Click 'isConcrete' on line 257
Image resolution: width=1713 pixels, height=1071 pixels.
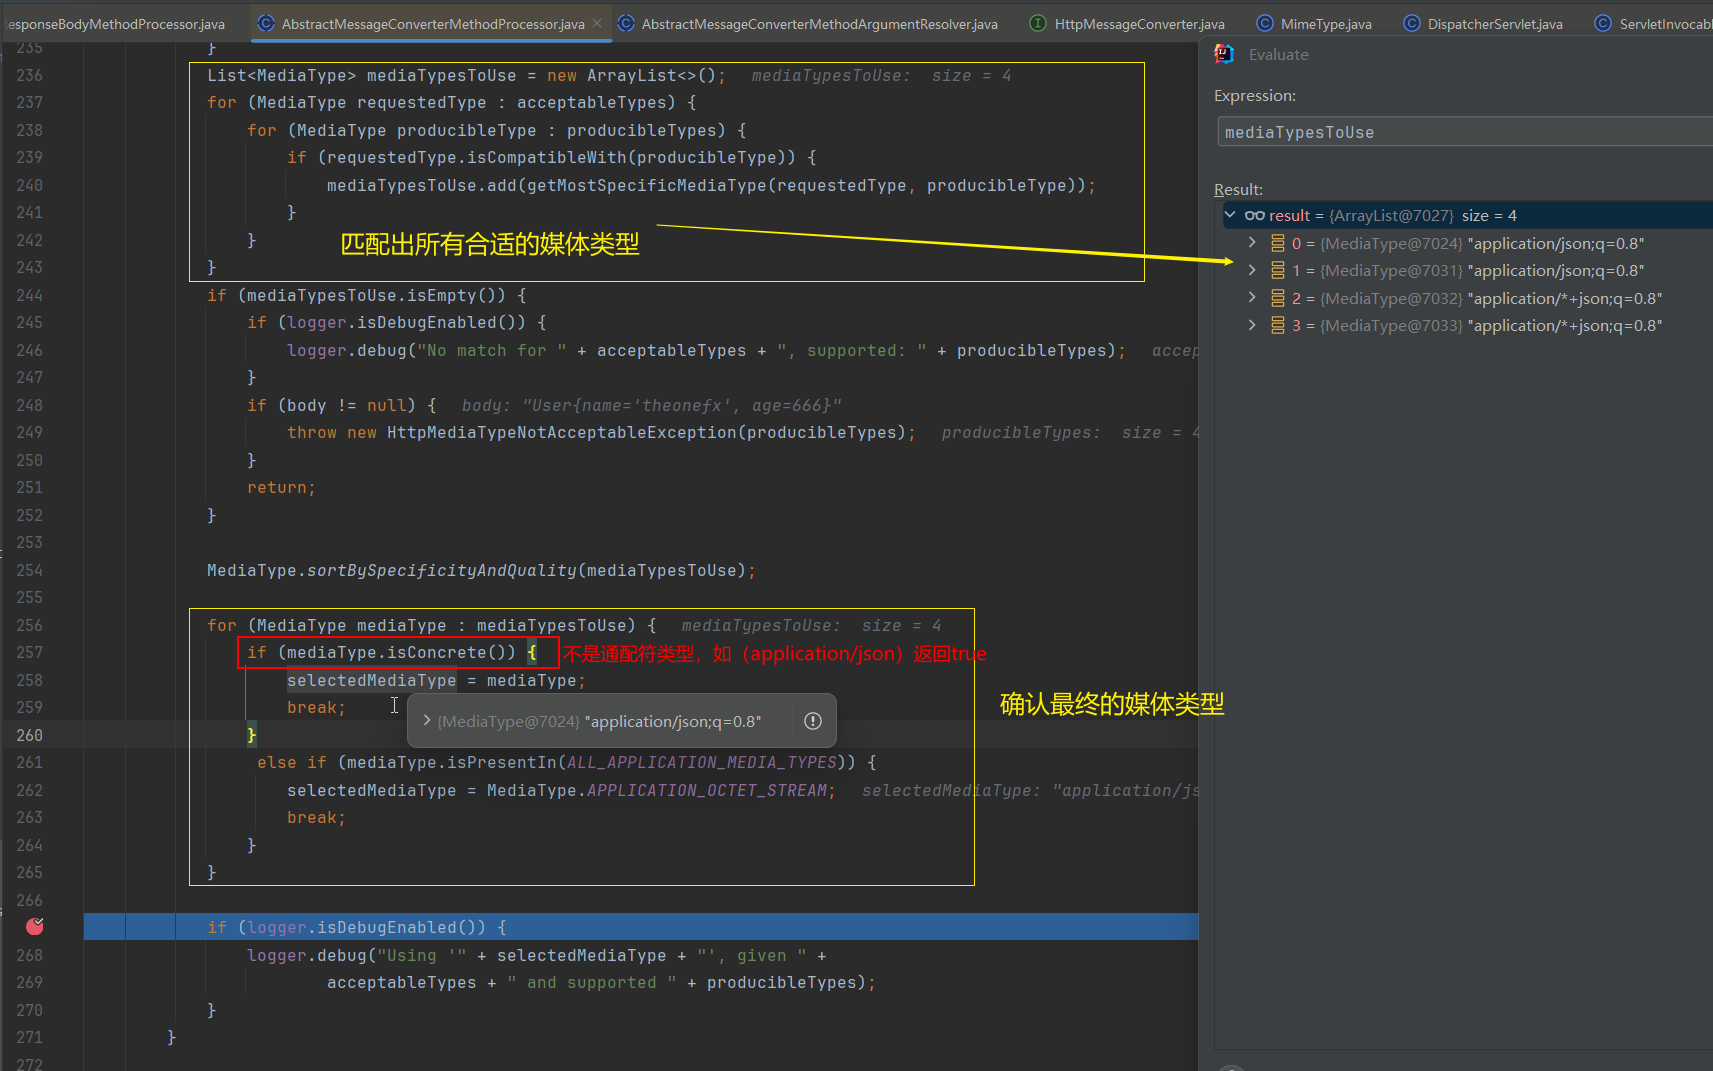[x=437, y=652]
